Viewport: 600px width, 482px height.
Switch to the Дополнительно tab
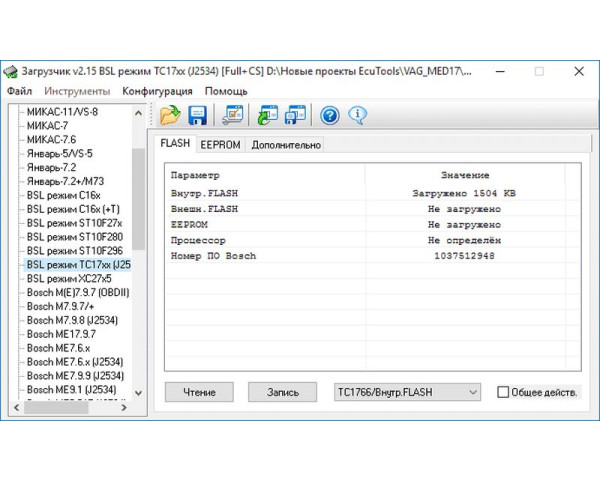286,144
